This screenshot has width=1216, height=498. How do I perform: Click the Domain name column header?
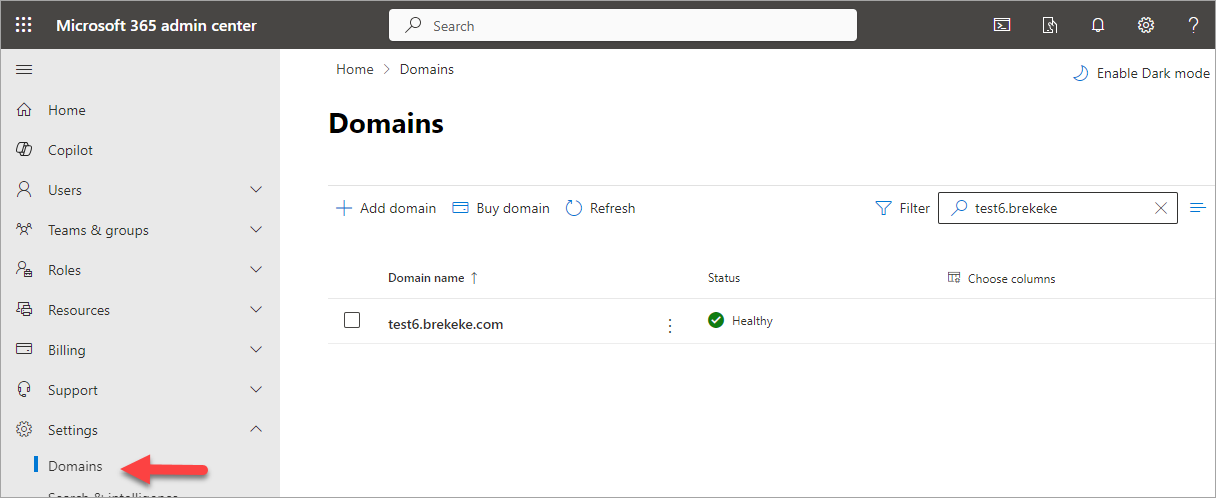pyautogui.click(x=426, y=278)
